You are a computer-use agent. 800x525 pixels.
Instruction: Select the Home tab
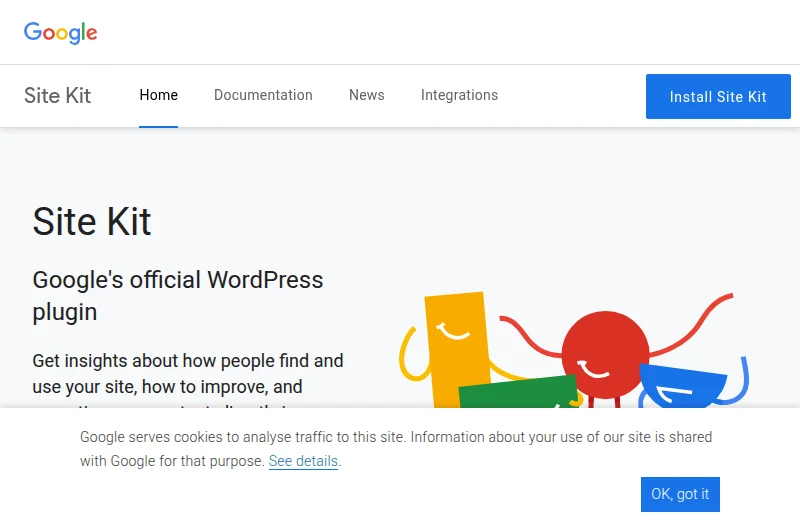pyautogui.click(x=159, y=95)
